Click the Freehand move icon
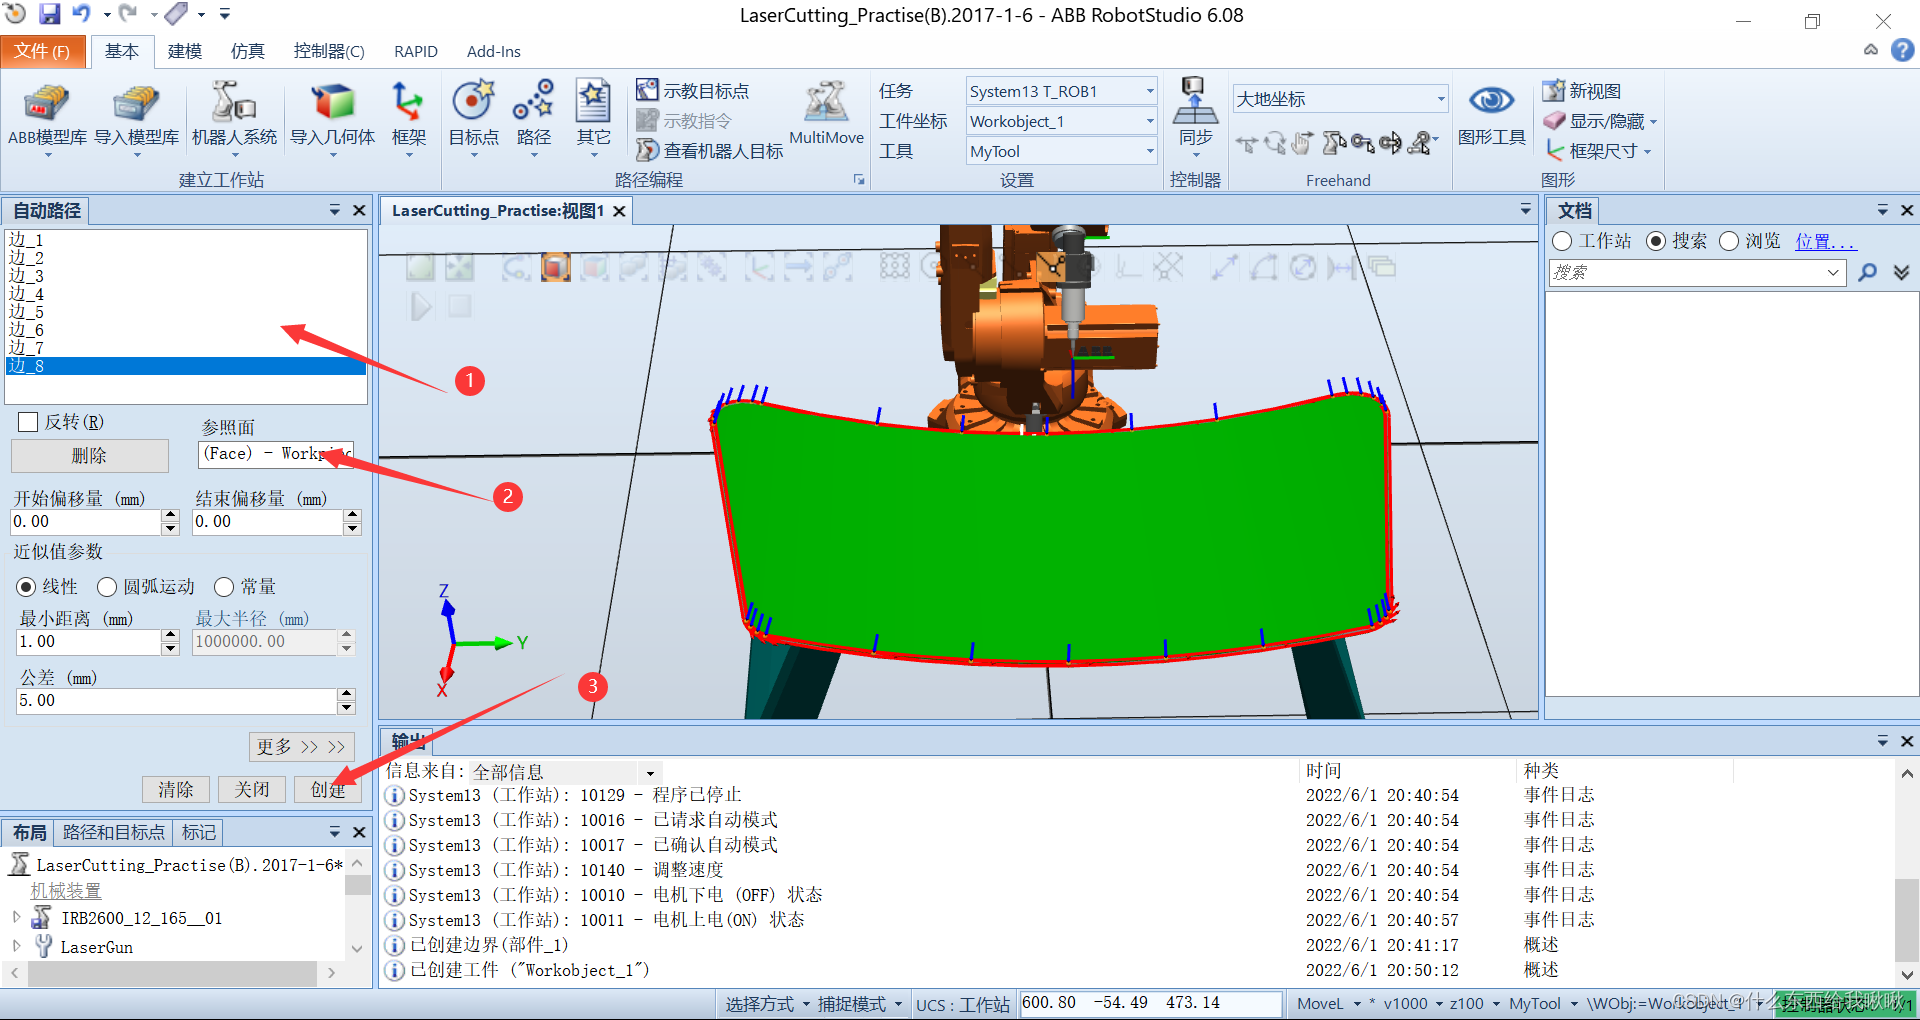 [x=1246, y=144]
